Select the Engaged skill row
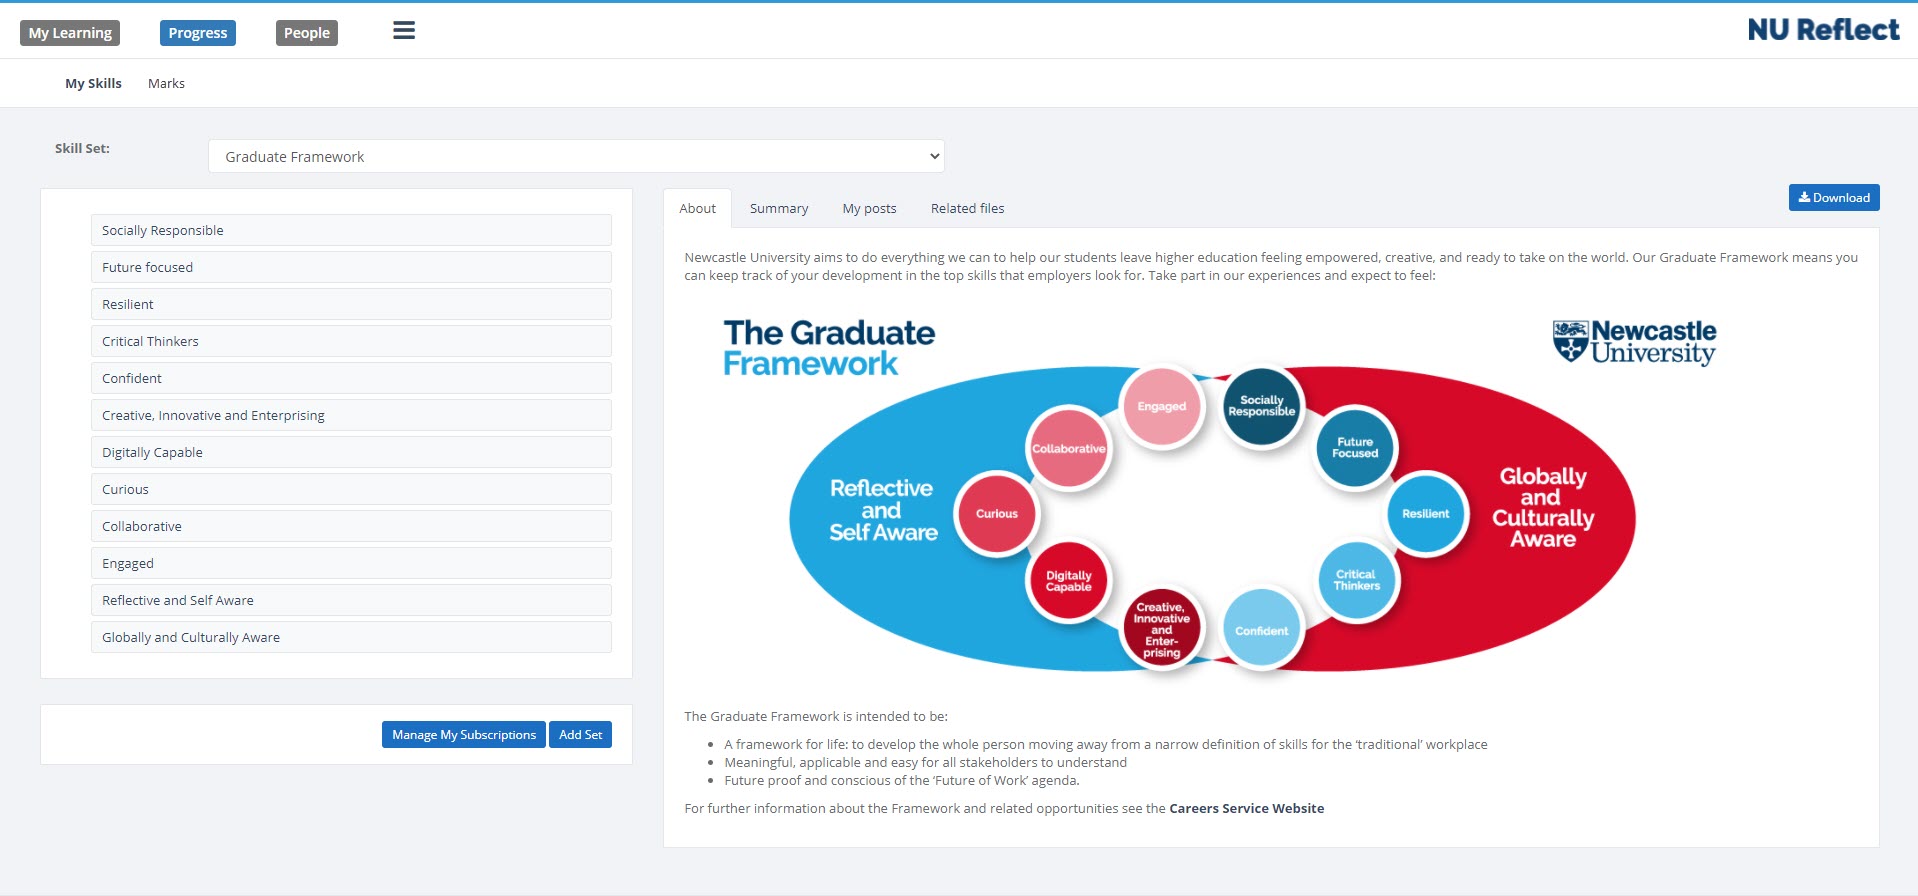Image resolution: width=1918 pixels, height=896 pixels. [351, 563]
